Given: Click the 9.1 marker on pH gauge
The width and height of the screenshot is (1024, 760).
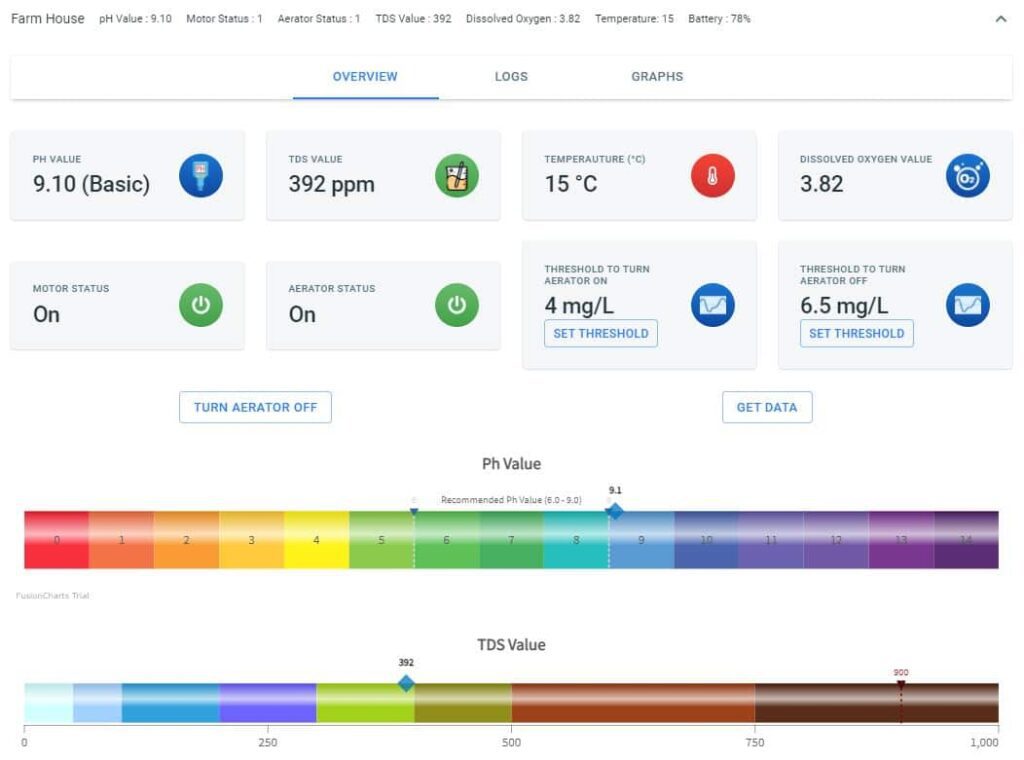Looking at the screenshot, I should coord(614,510).
